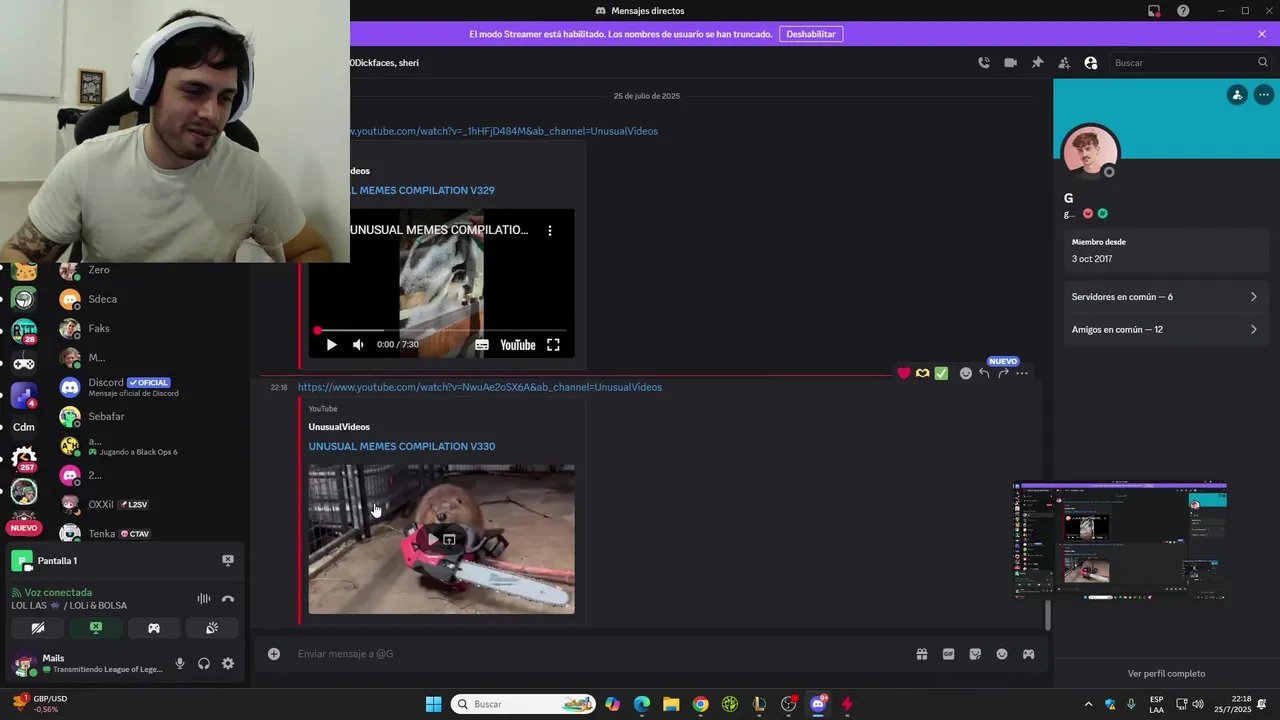Image resolution: width=1280 pixels, height=720 pixels.
Task: Open the DM with Tenka
Action: point(149,533)
